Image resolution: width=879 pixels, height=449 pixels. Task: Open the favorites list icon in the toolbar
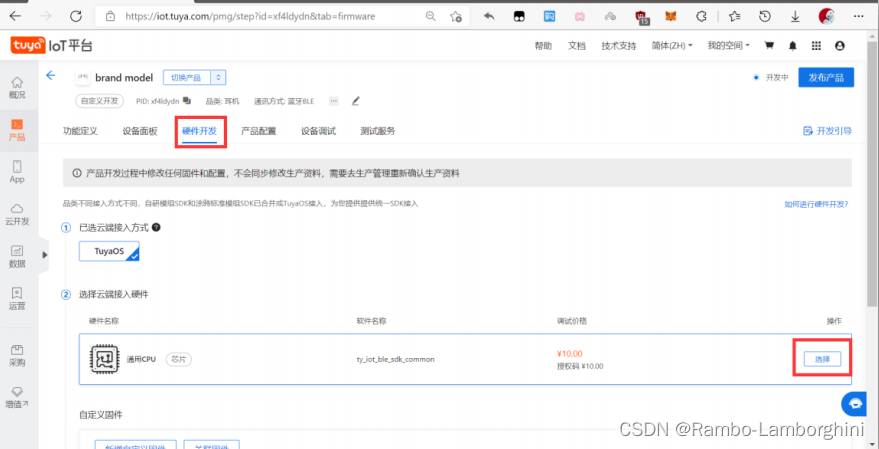tap(734, 17)
